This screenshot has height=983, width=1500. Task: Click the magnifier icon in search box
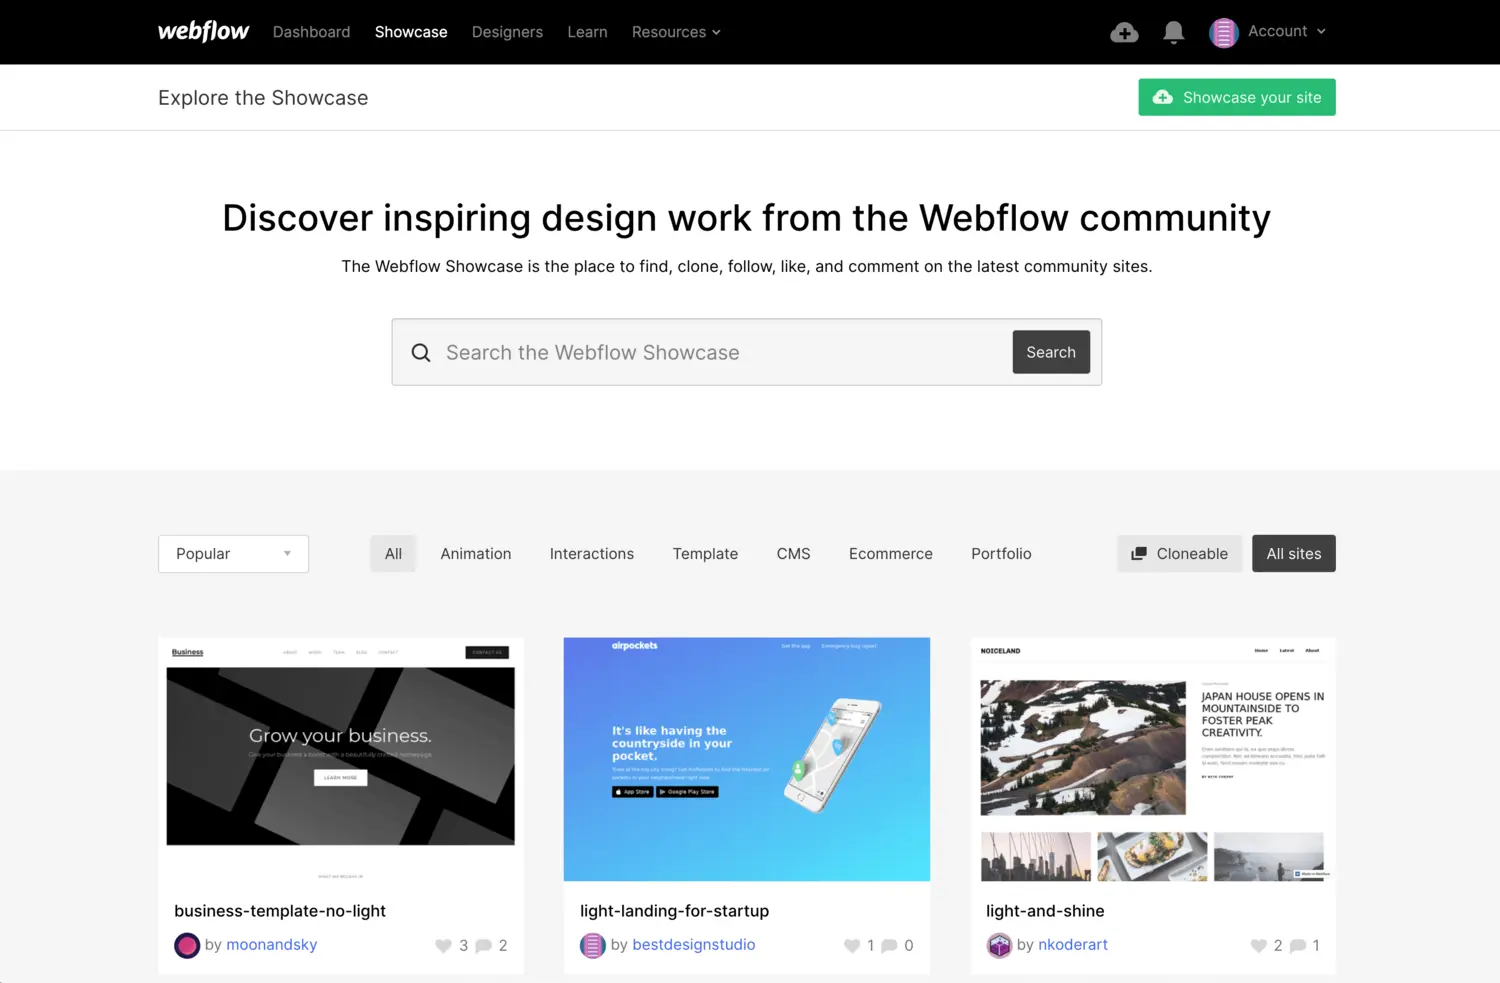coord(421,353)
